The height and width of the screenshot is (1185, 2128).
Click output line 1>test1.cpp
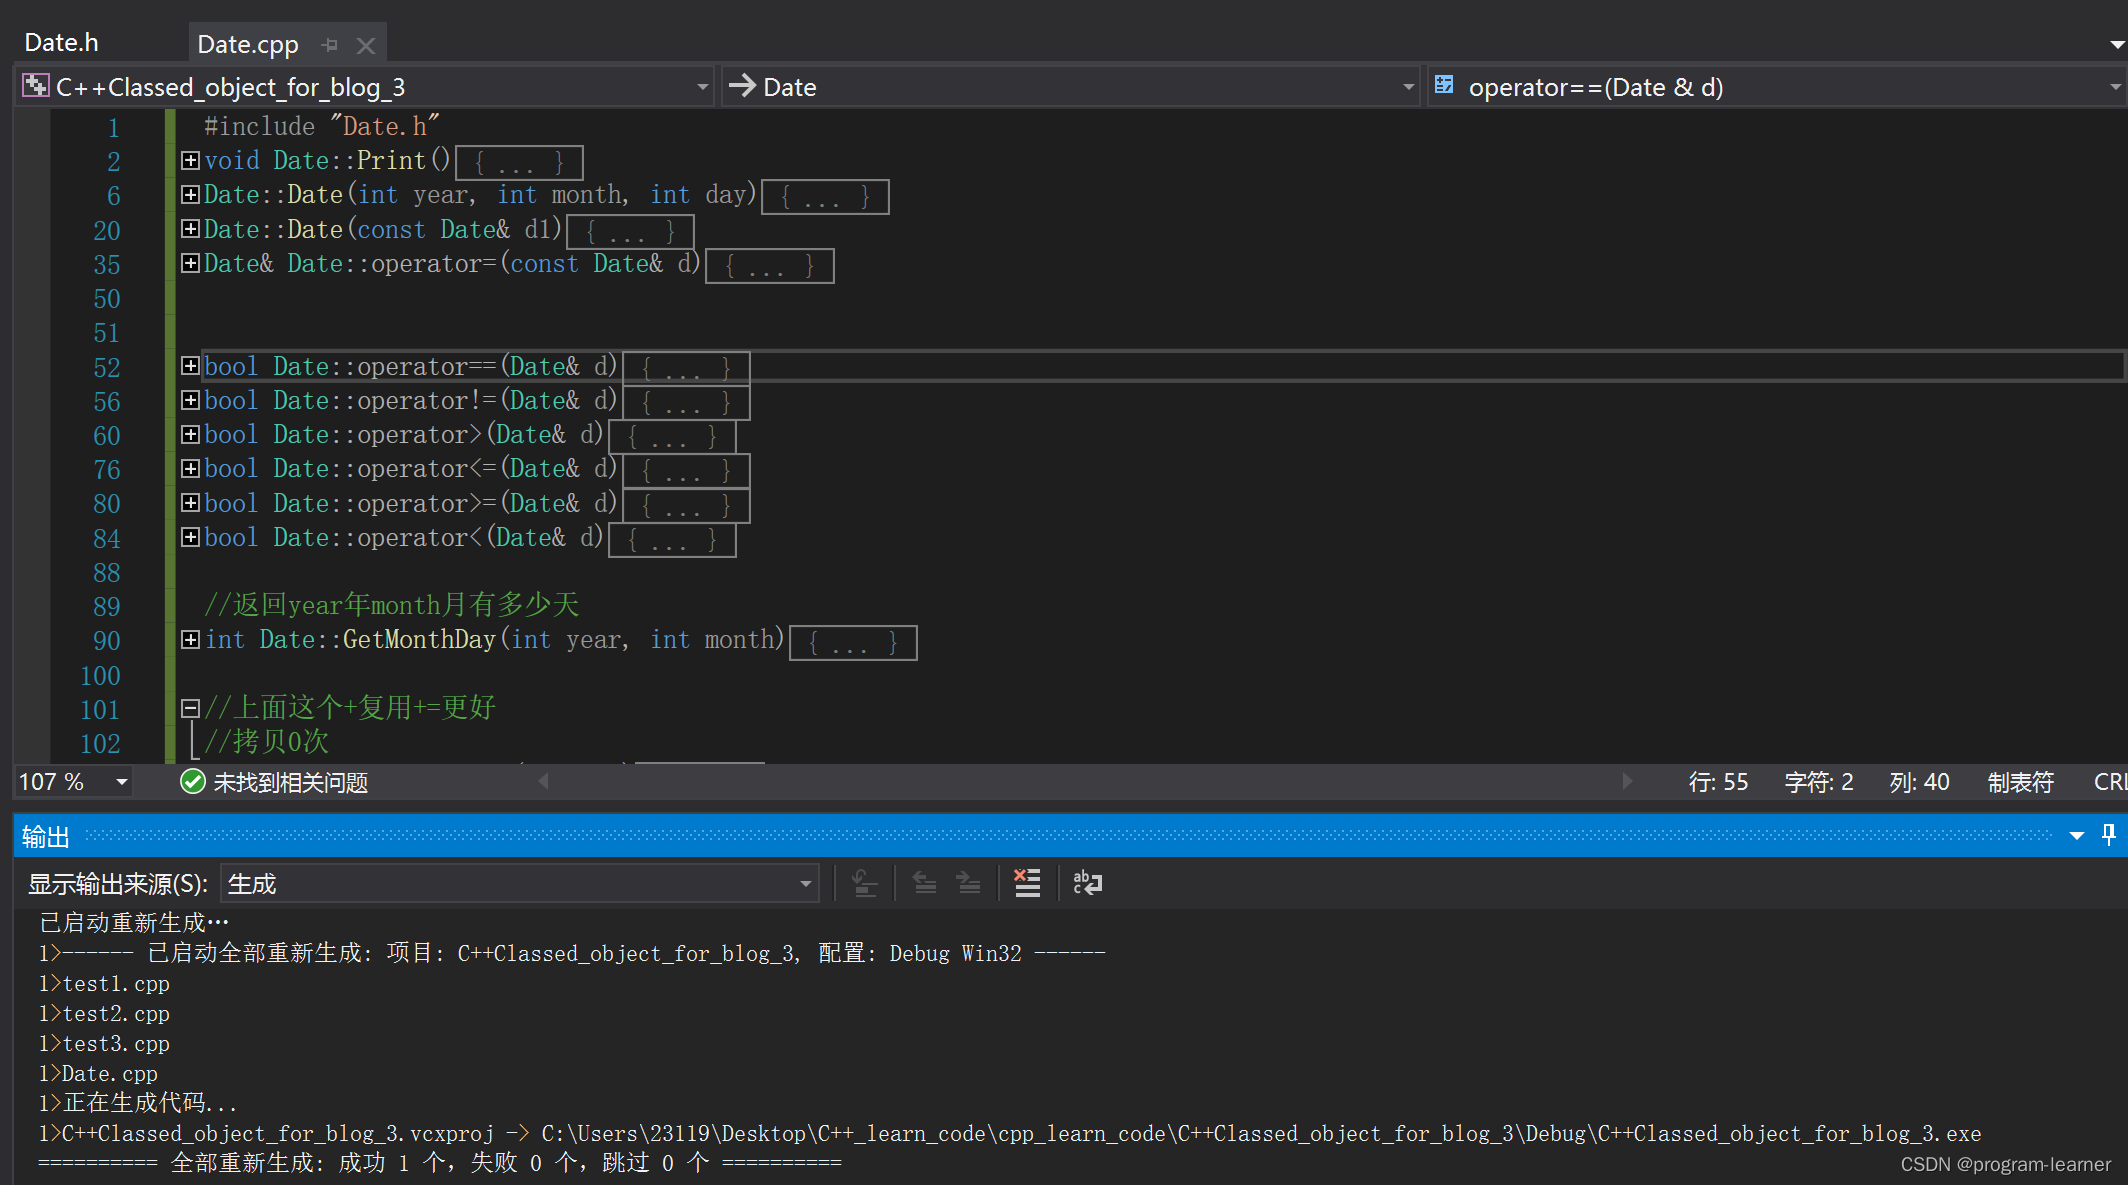(x=105, y=984)
